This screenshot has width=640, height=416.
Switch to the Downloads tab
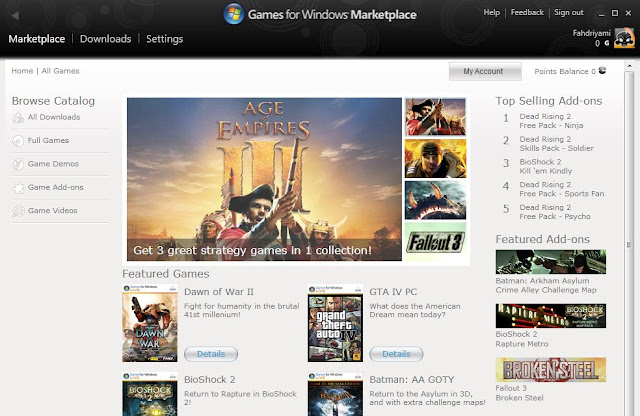pos(105,39)
